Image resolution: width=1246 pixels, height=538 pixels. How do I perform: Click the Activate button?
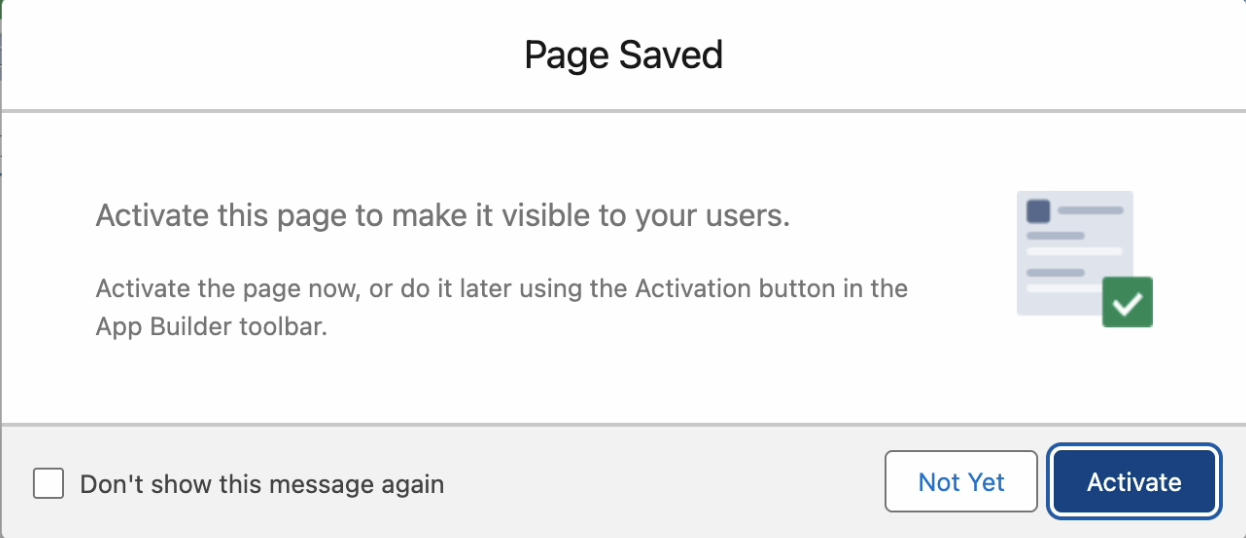[x=1134, y=482]
